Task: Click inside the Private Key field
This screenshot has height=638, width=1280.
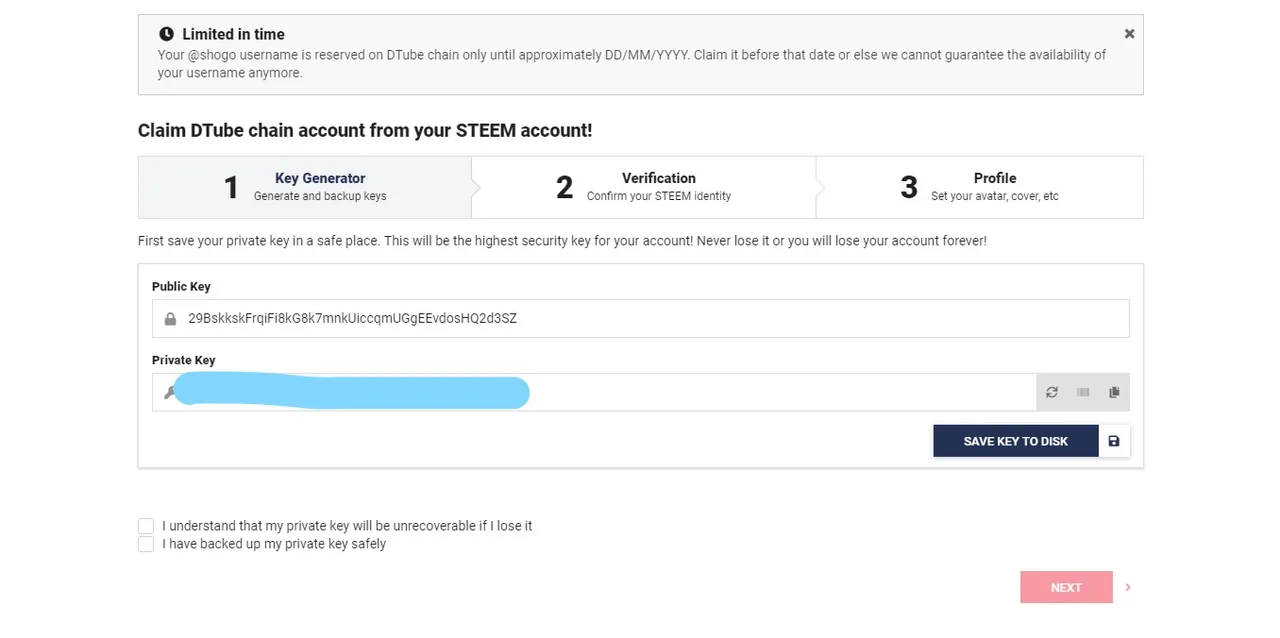Action: 594,393
